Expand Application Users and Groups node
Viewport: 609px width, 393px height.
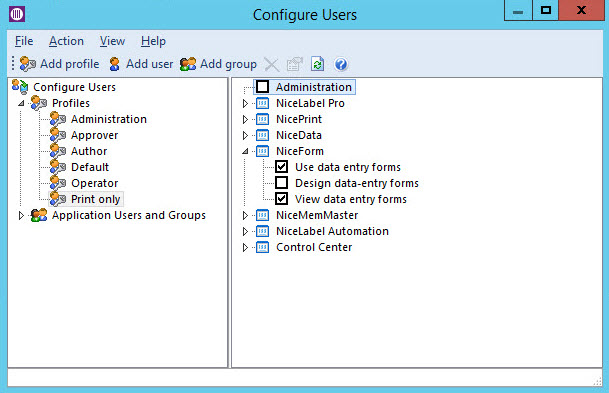coord(21,215)
